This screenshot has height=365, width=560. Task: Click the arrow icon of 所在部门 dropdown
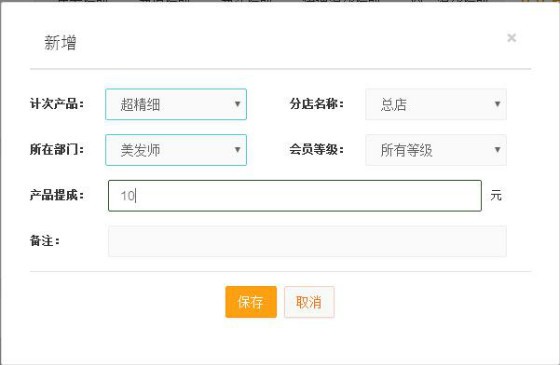(x=237, y=150)
